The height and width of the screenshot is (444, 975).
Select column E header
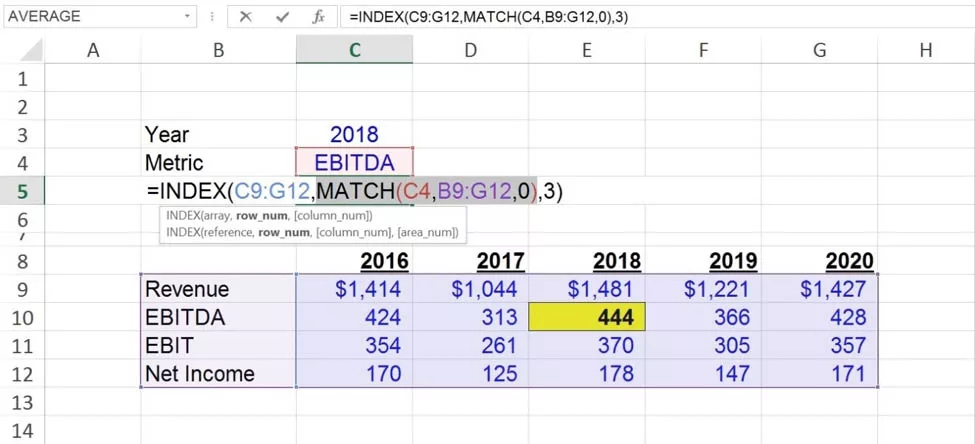click(587, 50)
